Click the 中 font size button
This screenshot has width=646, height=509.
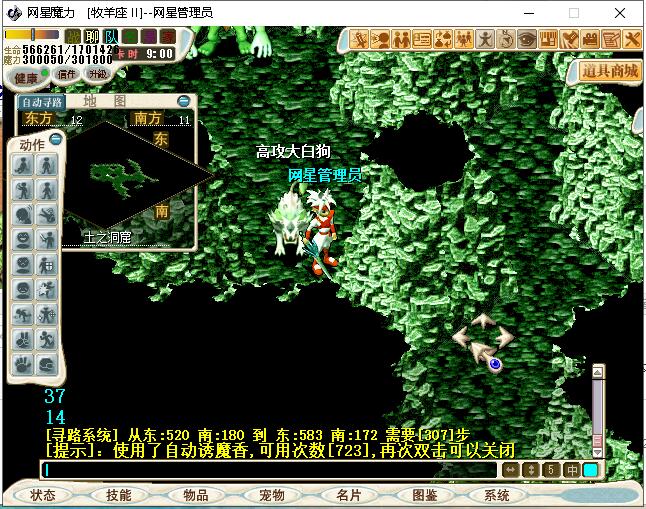[x=571, y=470]
